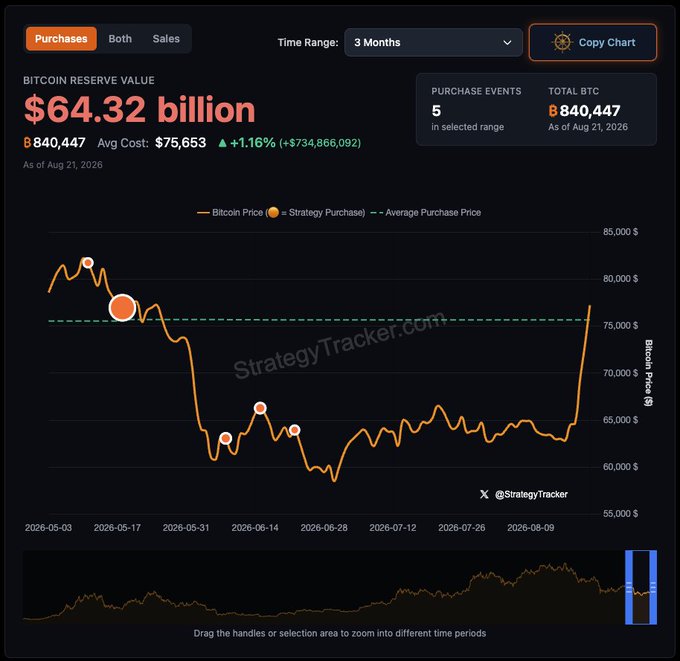Click the overview mini price chart left of selection

pos(324,590)
